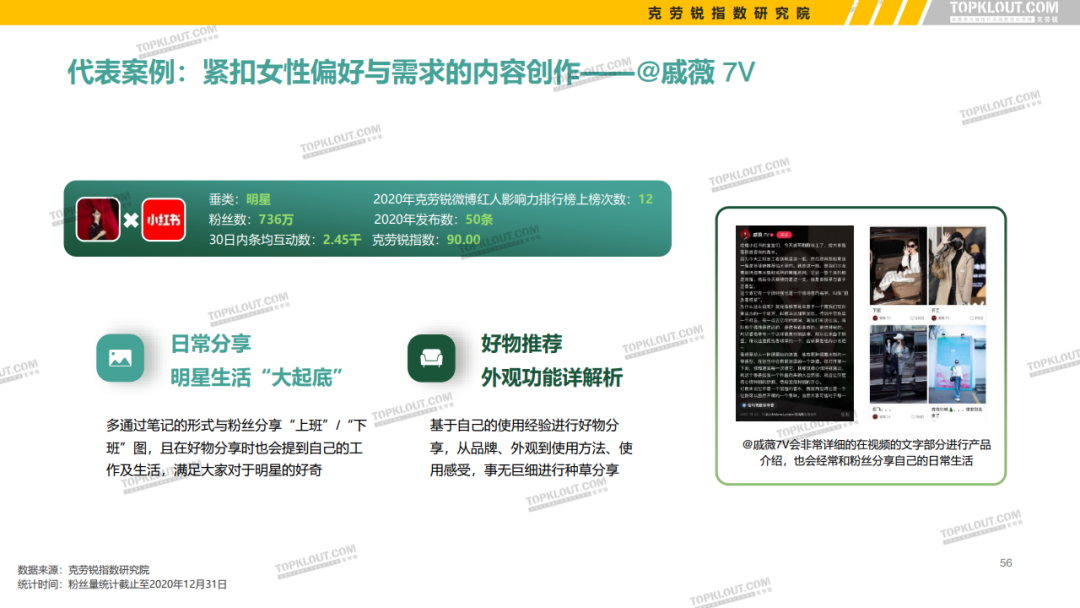Click the picture icon beside 日常分享
Image resolution: width=1080 pixels, height=608 pixels.
tap(121, 358)
